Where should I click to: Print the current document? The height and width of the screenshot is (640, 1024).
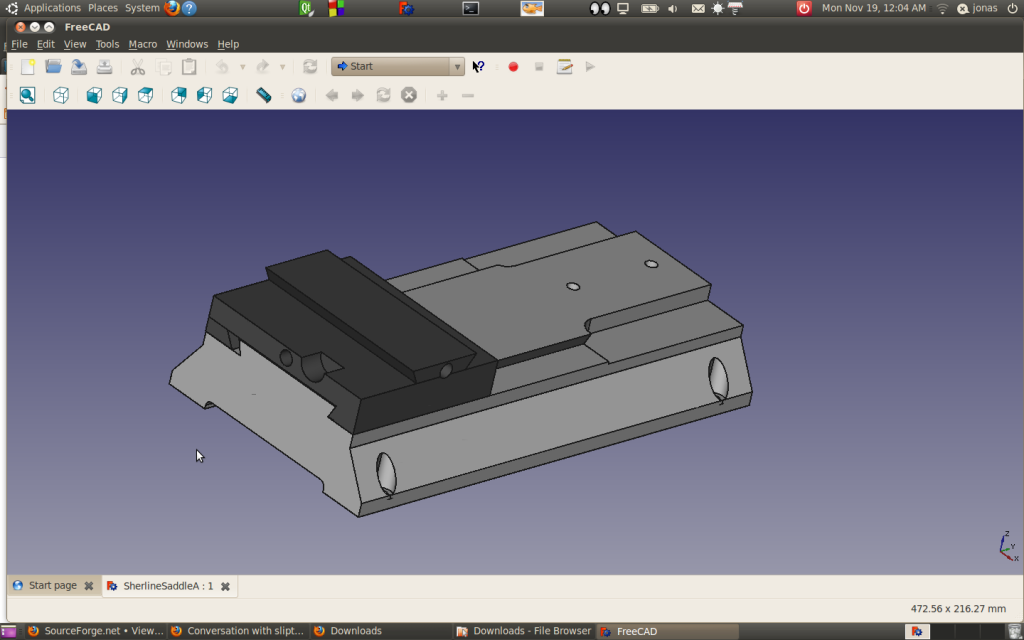click(x=104, y=66)
